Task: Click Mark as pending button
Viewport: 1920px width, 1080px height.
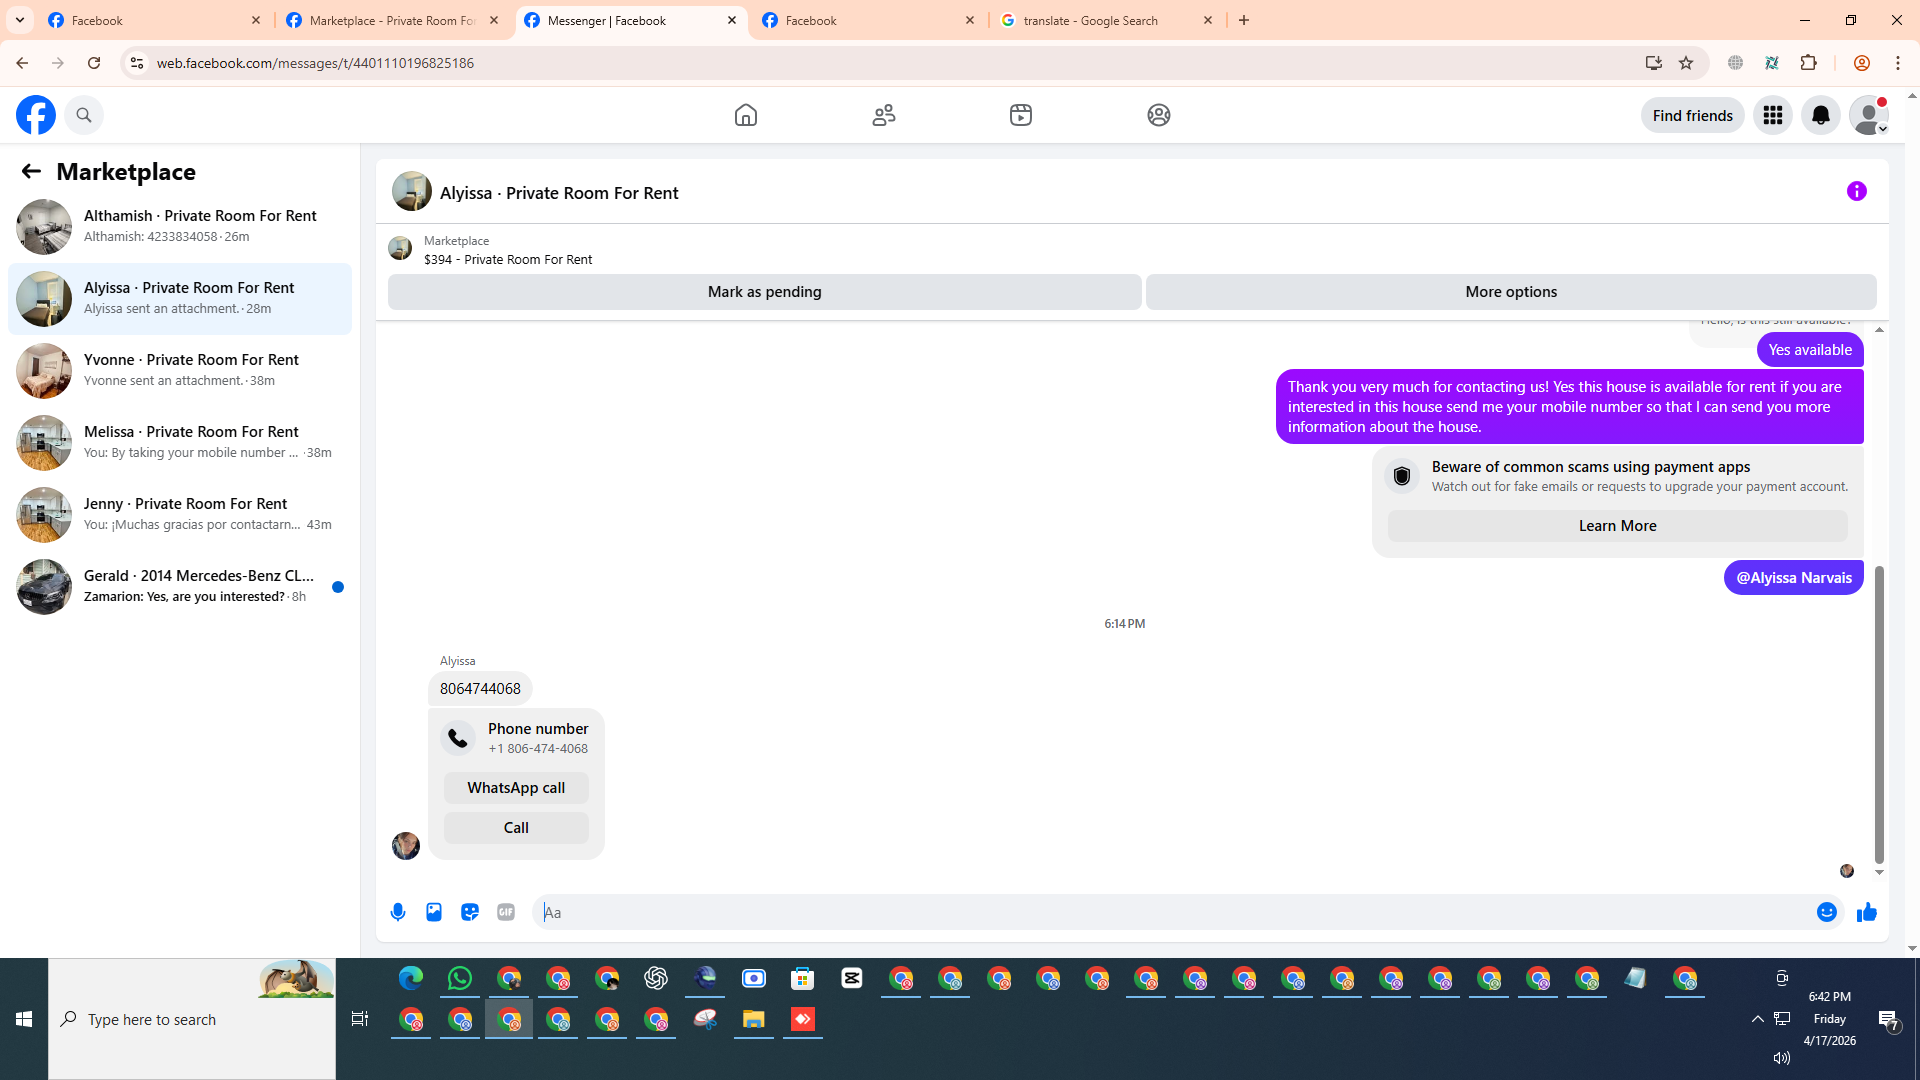Action: point(764,292)
